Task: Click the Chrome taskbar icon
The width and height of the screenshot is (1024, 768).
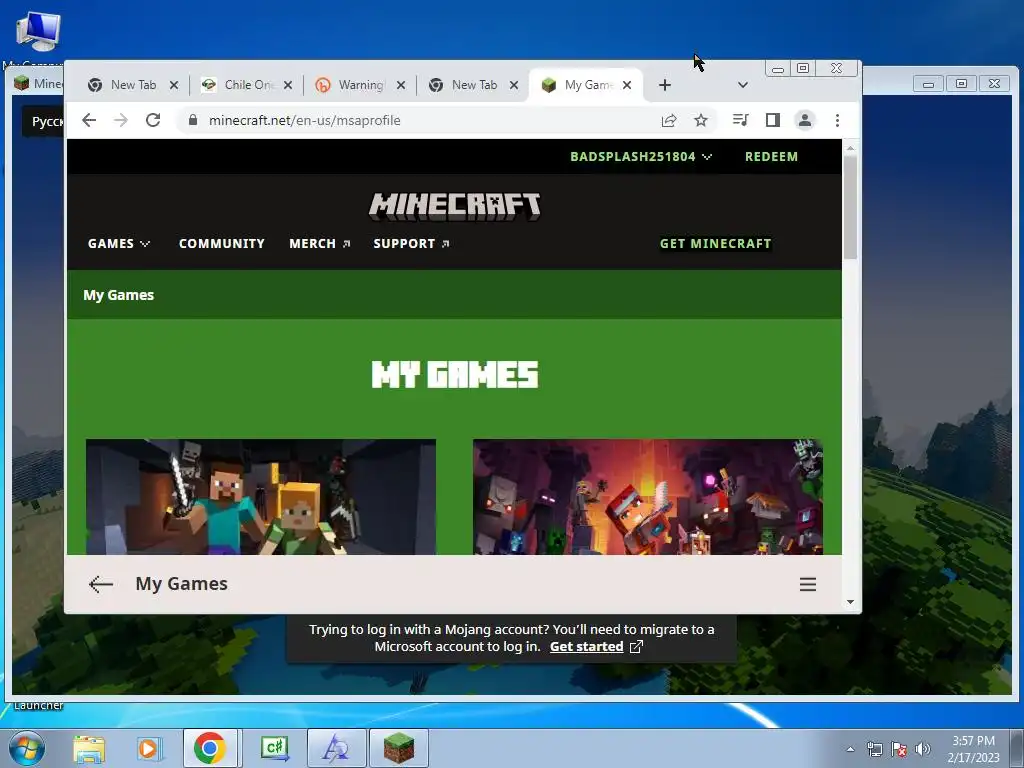Action: (210, 748)
